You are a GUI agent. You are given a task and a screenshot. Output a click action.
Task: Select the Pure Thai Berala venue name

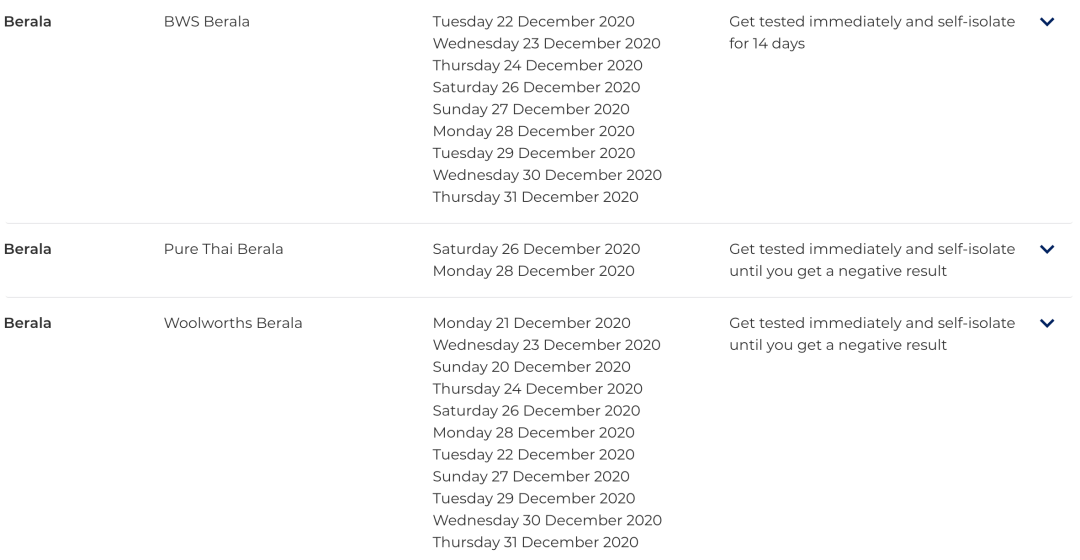[x=223, y=249]
